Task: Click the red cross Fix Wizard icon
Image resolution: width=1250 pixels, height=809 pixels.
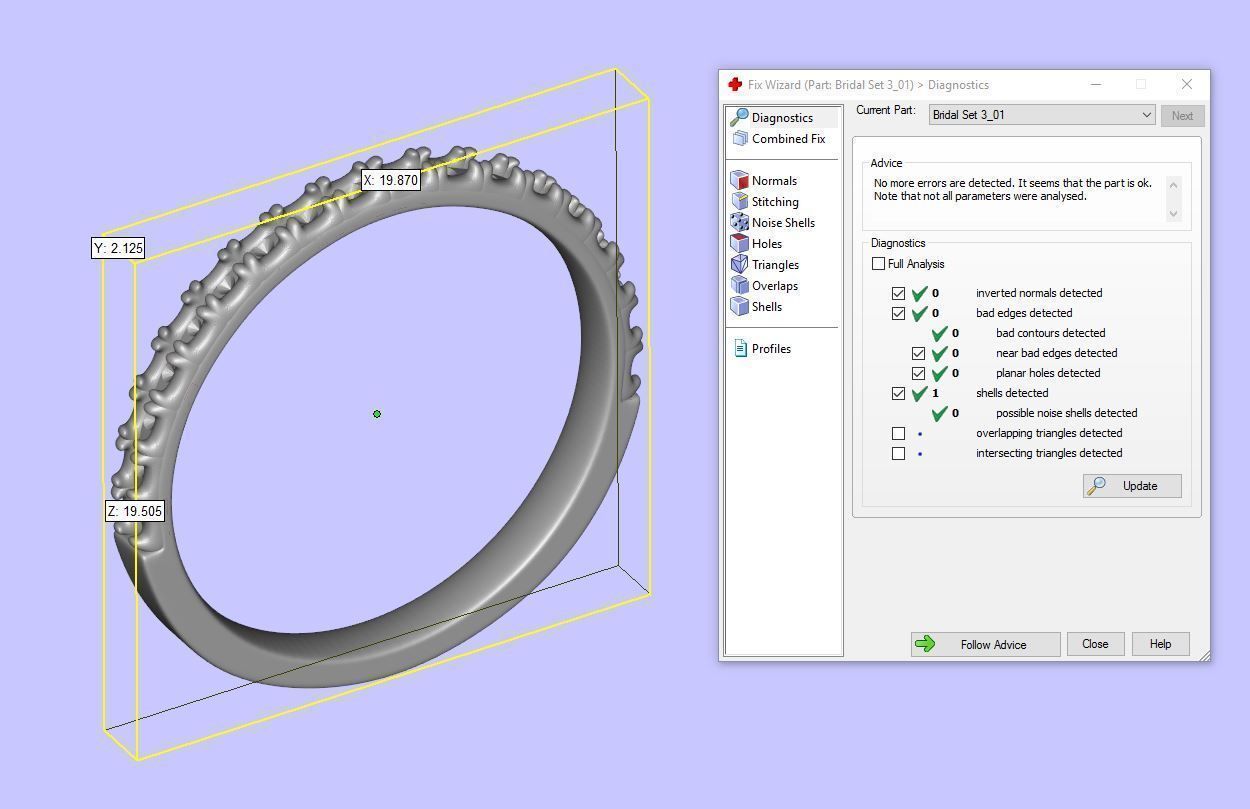Action: click(x=735, y=85)
